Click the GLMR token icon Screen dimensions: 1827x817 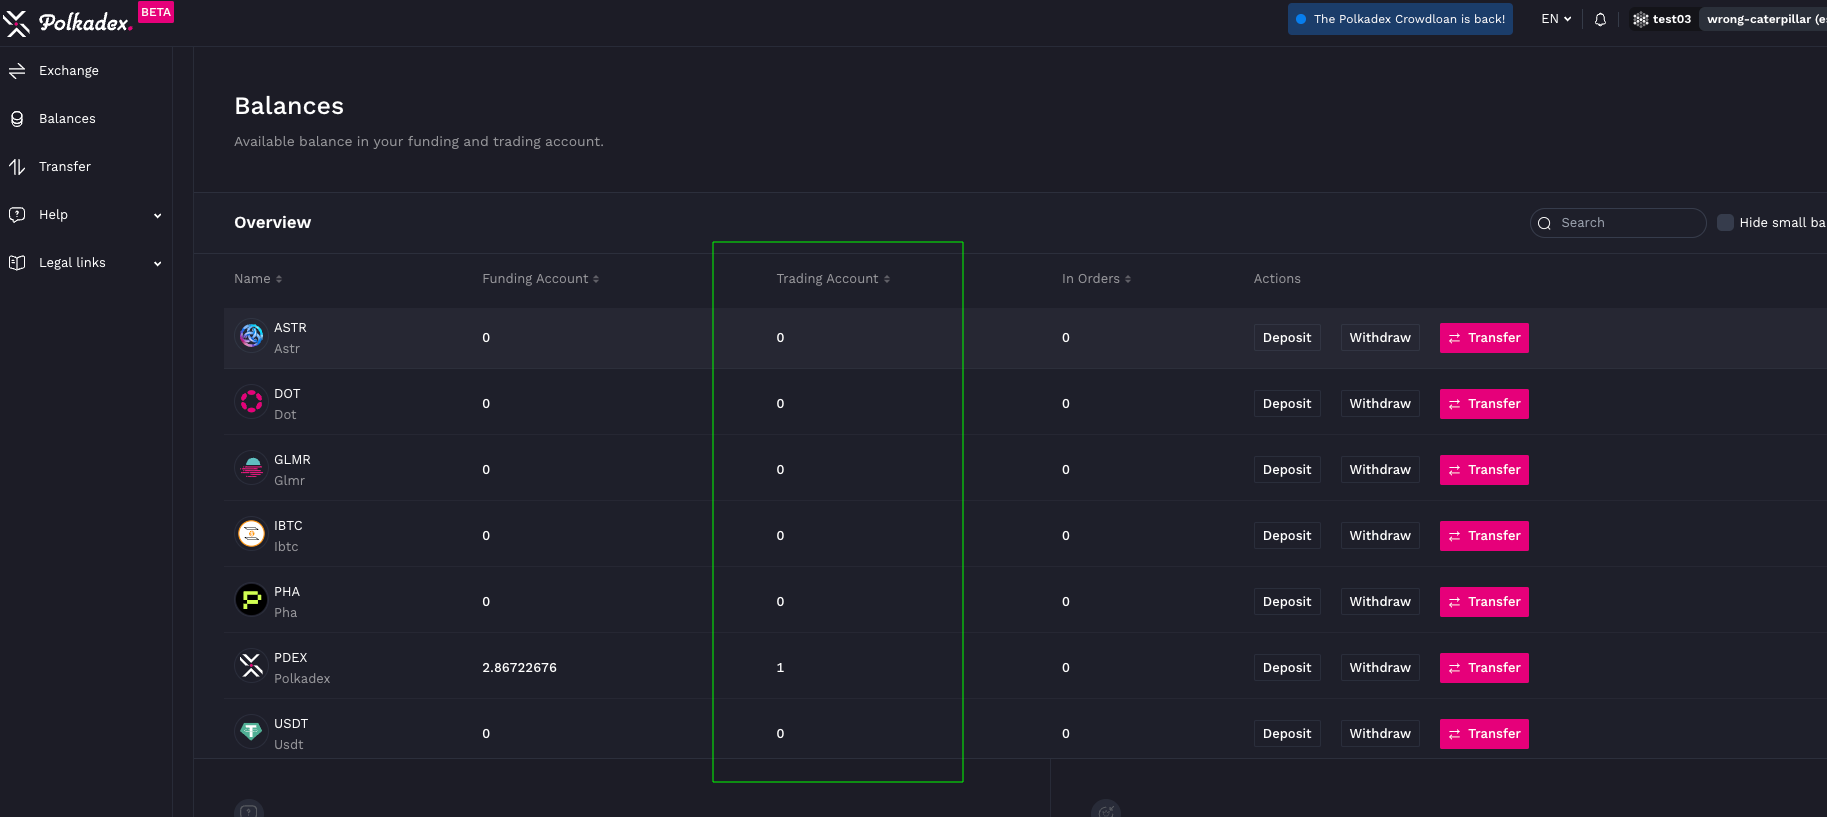(x=251, y=468)
